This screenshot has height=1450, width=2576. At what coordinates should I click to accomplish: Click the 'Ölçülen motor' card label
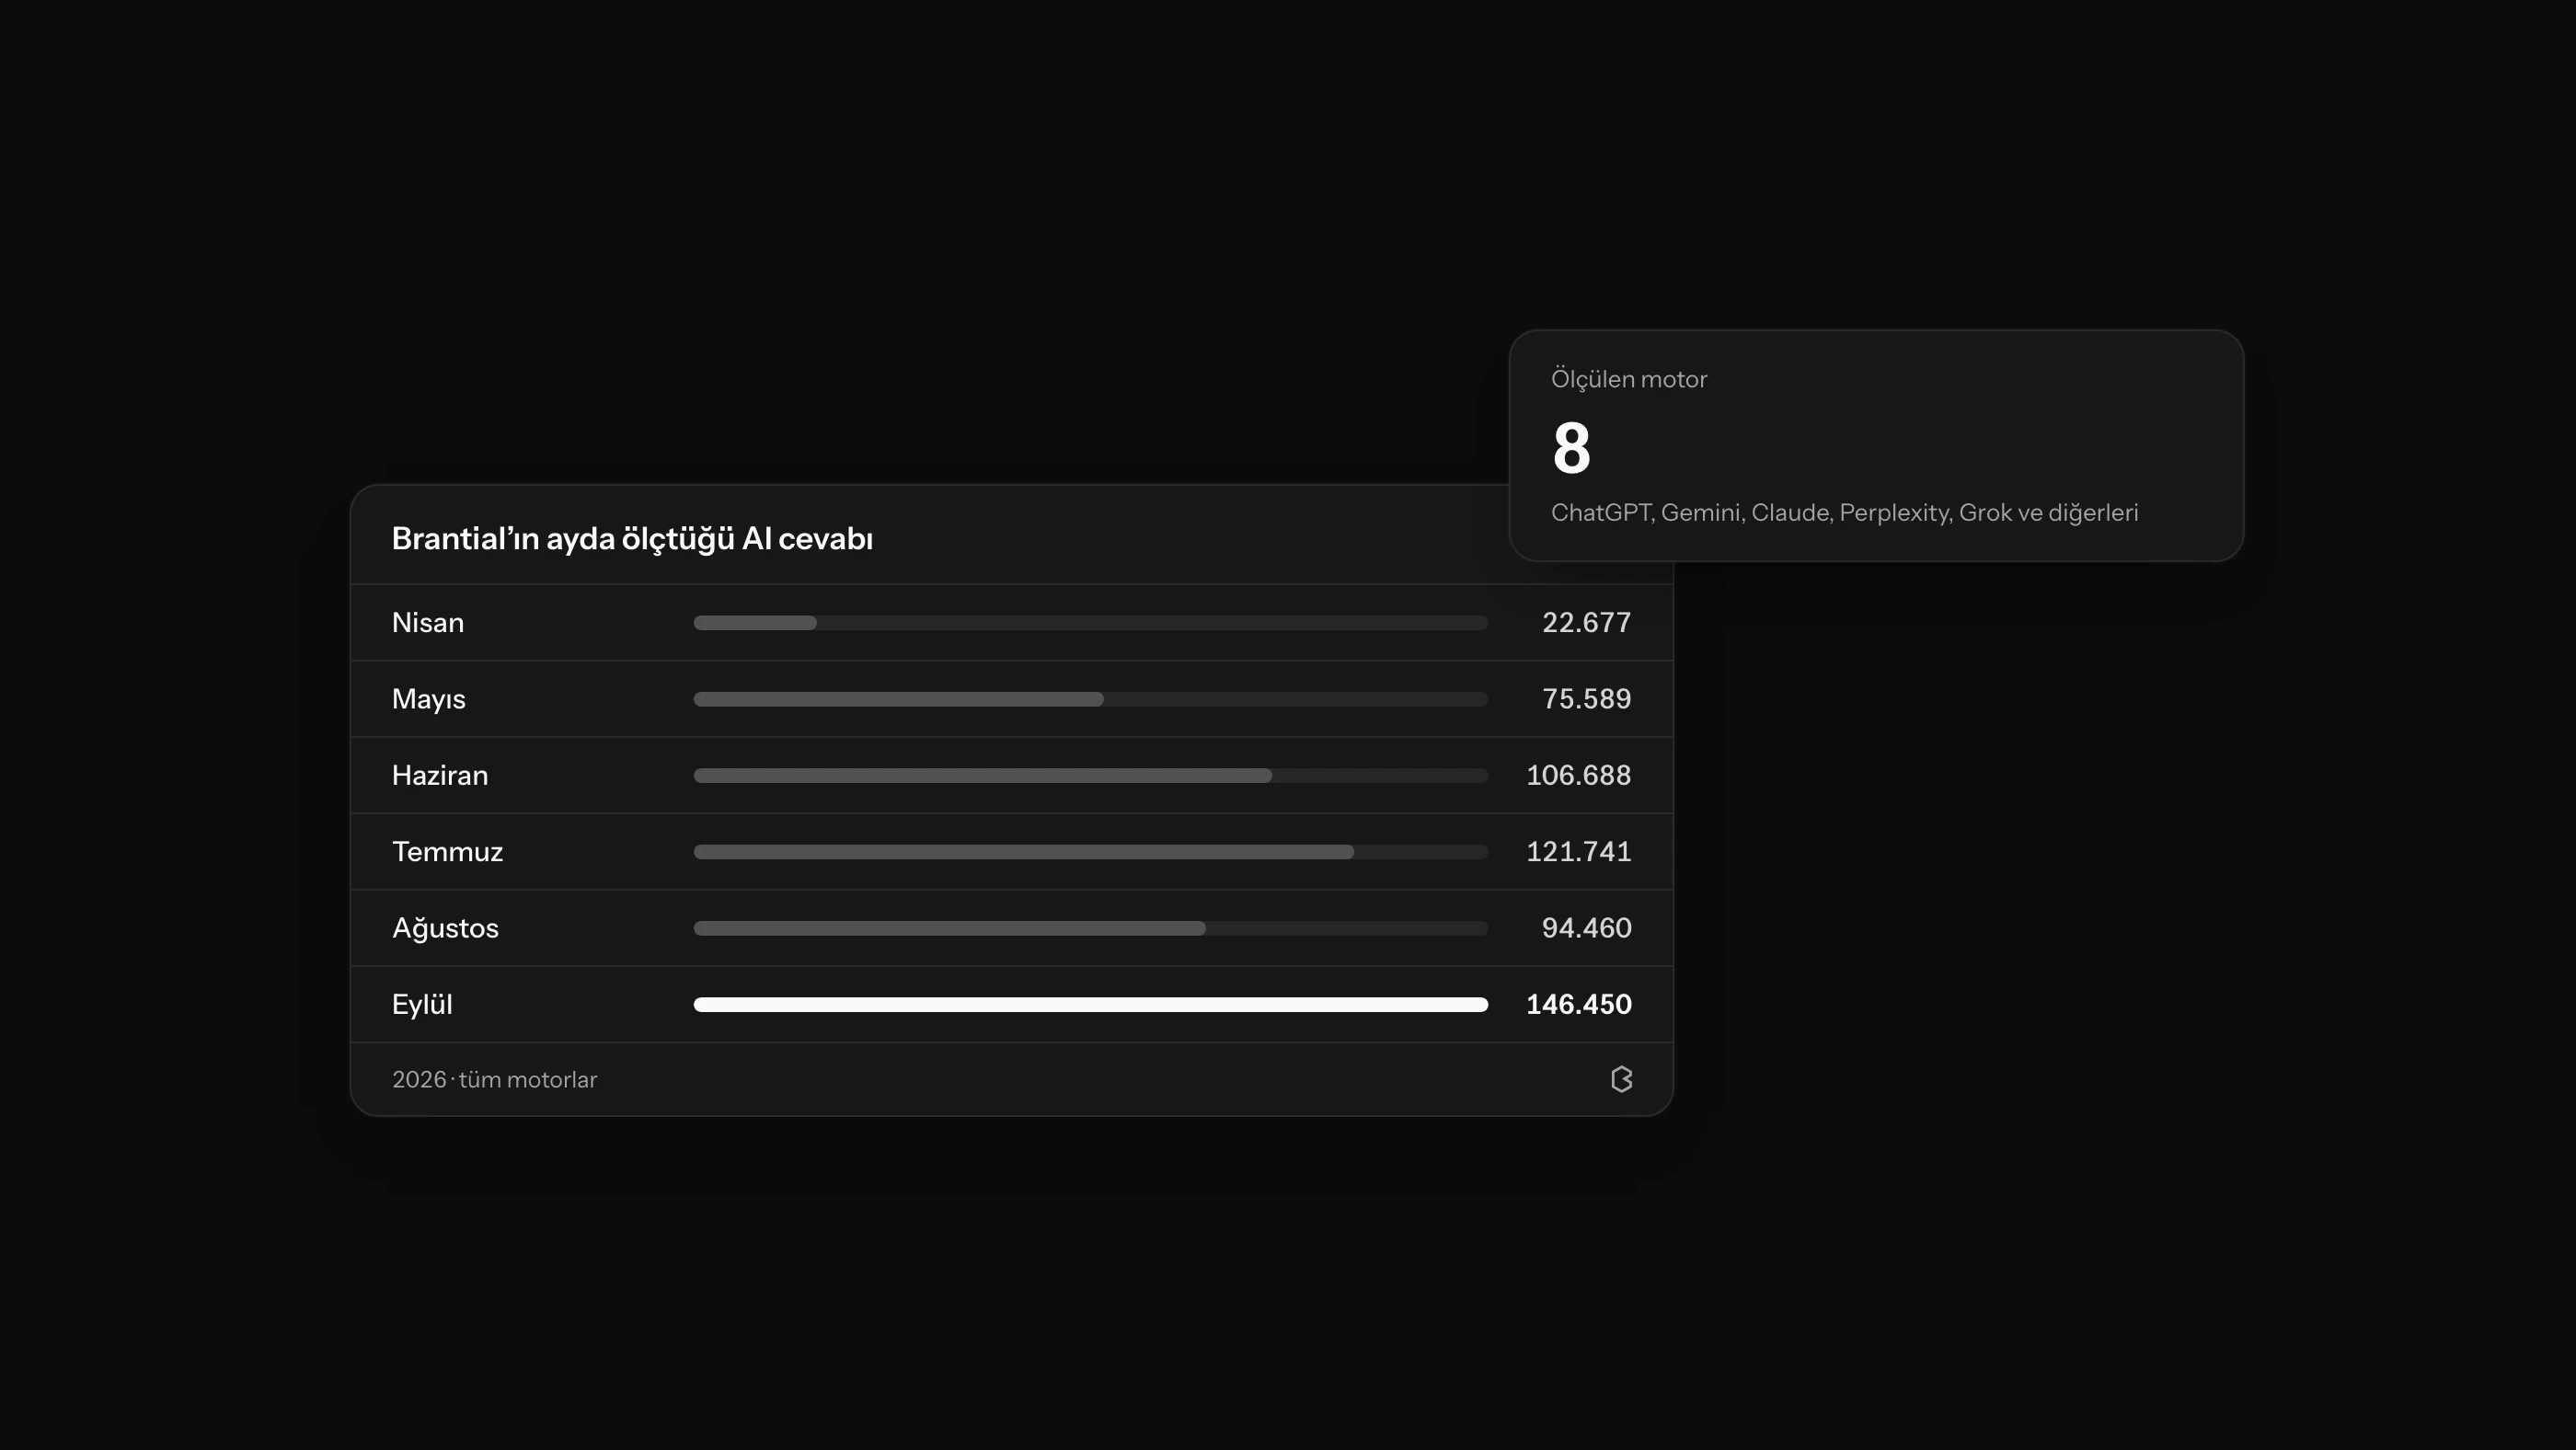pos(1629,379)
